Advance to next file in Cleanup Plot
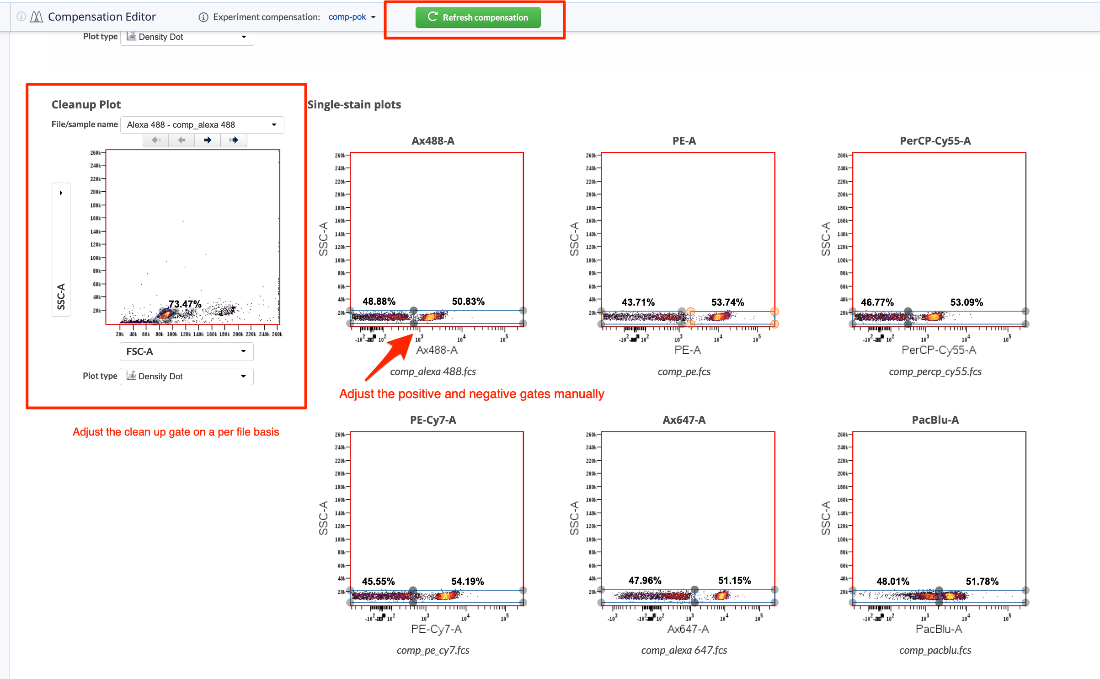Viewport: 1100px width, 679px height. click(207, 141)
